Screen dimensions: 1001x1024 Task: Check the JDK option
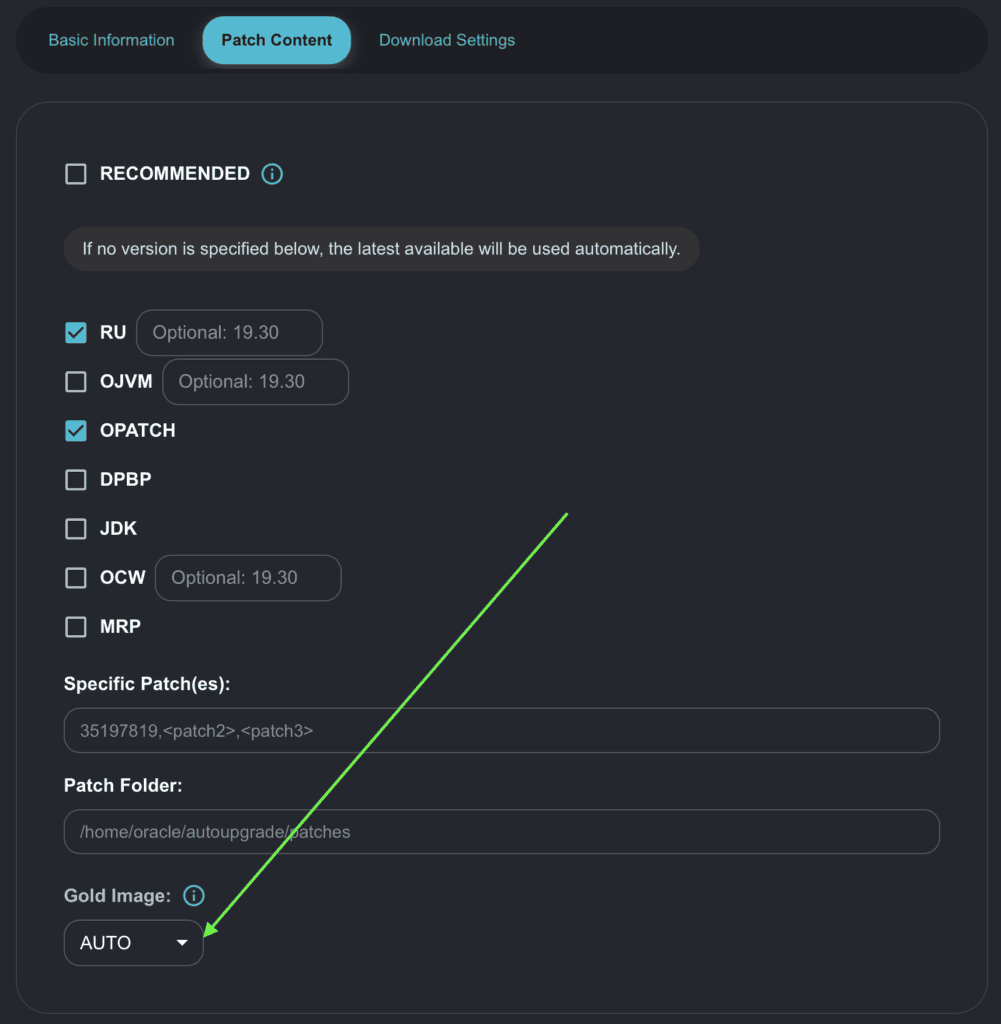pyautogui.click(x=76, y=529)
